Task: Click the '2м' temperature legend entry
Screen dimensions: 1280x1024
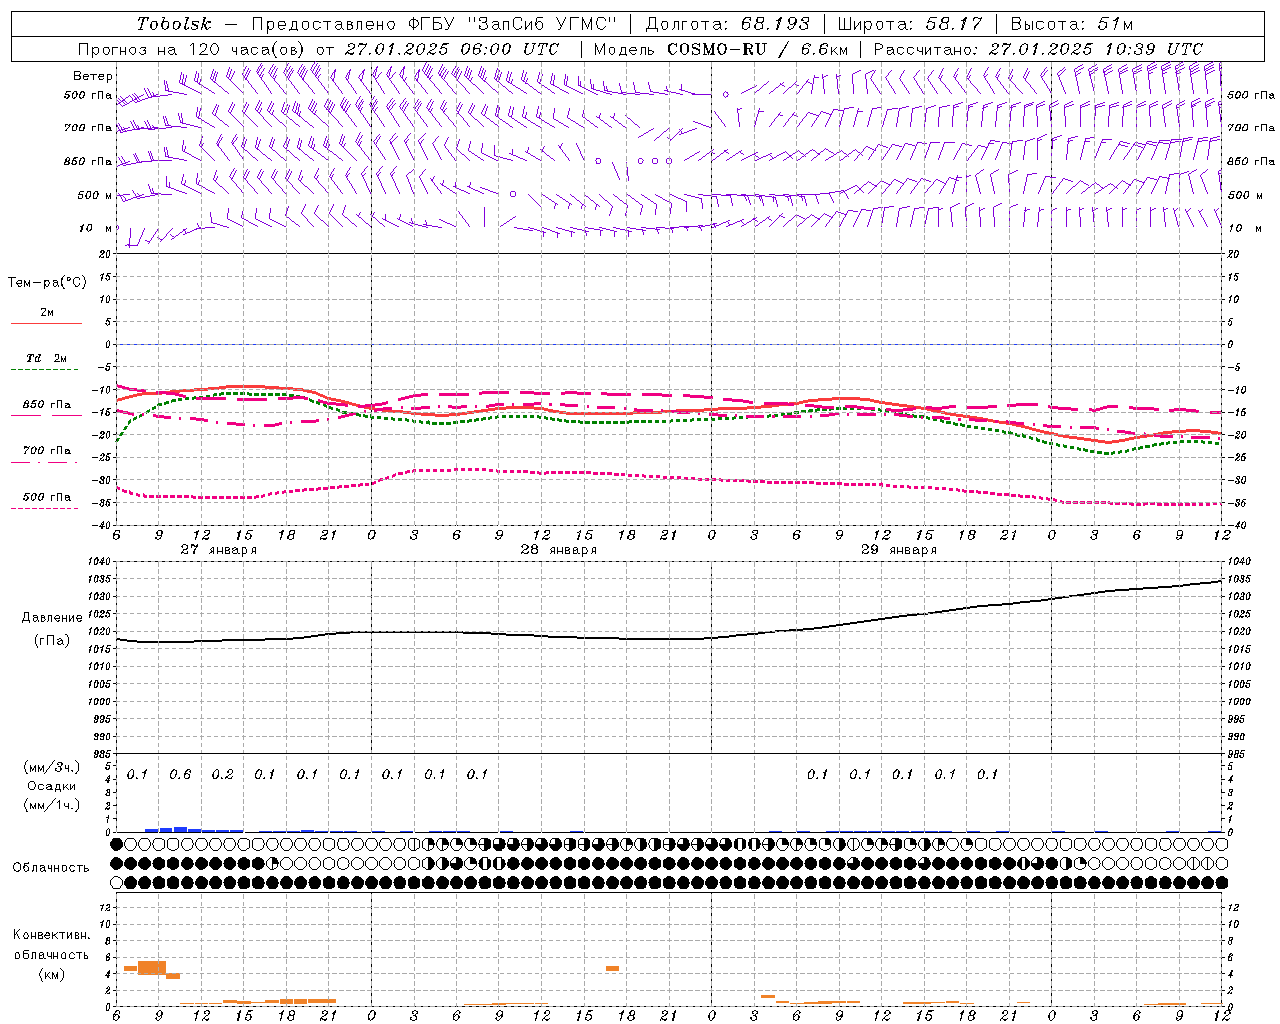Action: 47,313
